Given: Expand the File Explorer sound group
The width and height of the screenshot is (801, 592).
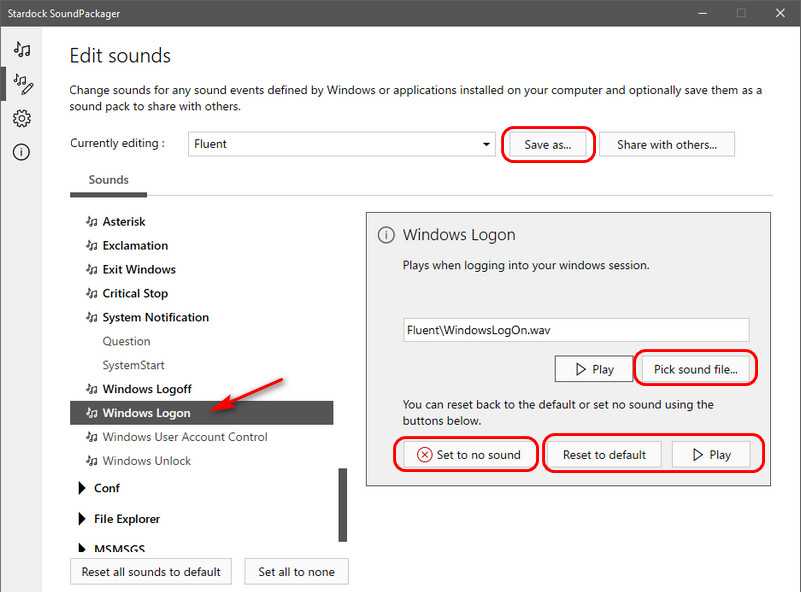Looking at the screenshot, I should 82,520.
